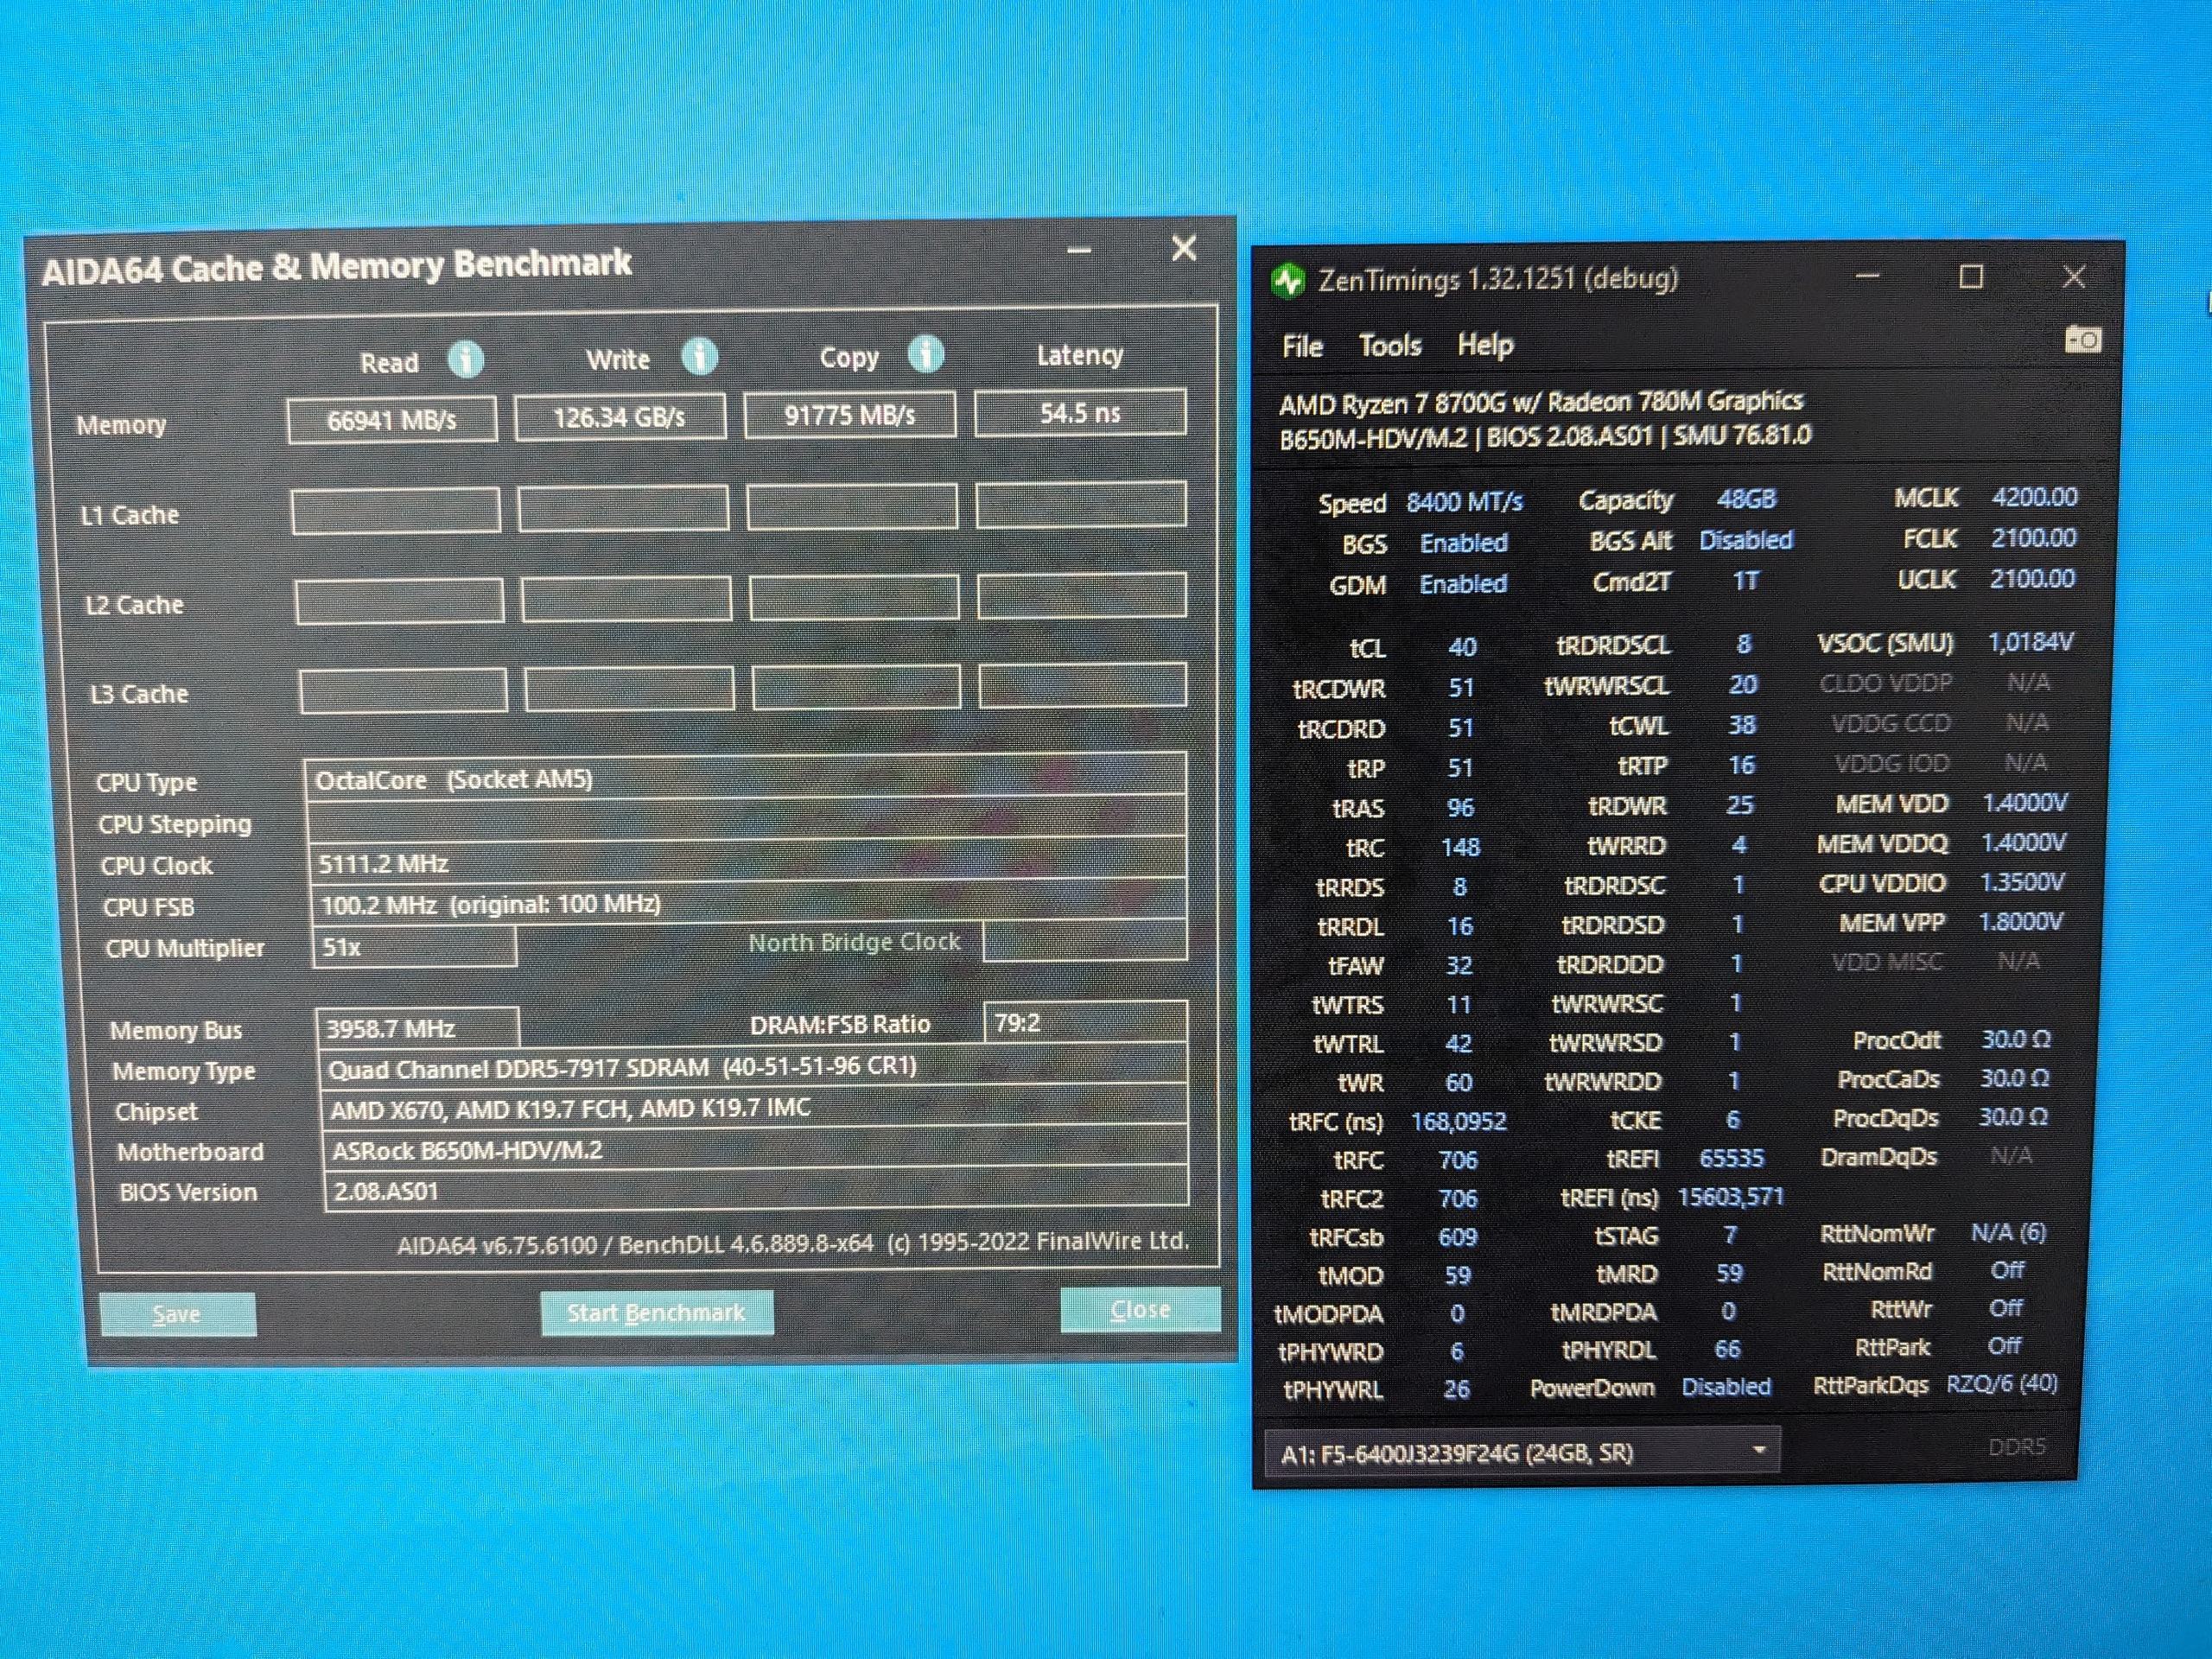Click the Copy info icon
This screenshot has width=2212, height=1659.
(926, 354)
